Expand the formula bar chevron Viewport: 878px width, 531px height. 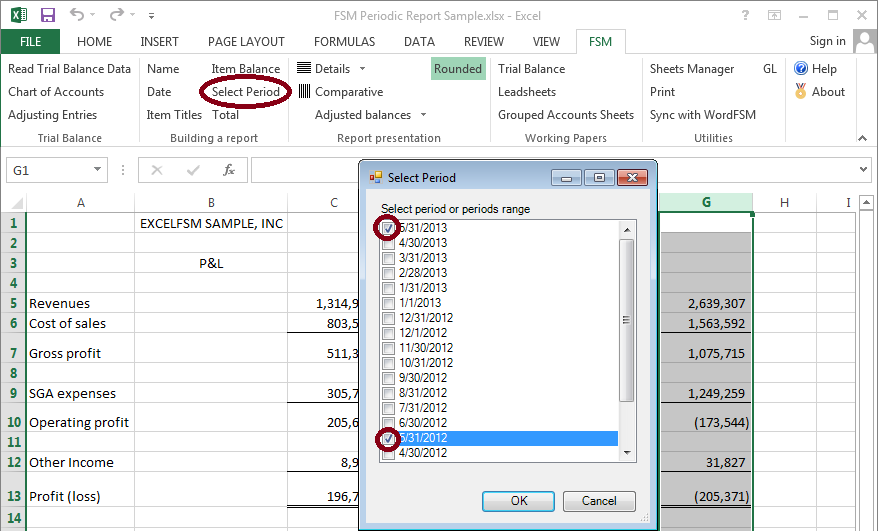863,169
